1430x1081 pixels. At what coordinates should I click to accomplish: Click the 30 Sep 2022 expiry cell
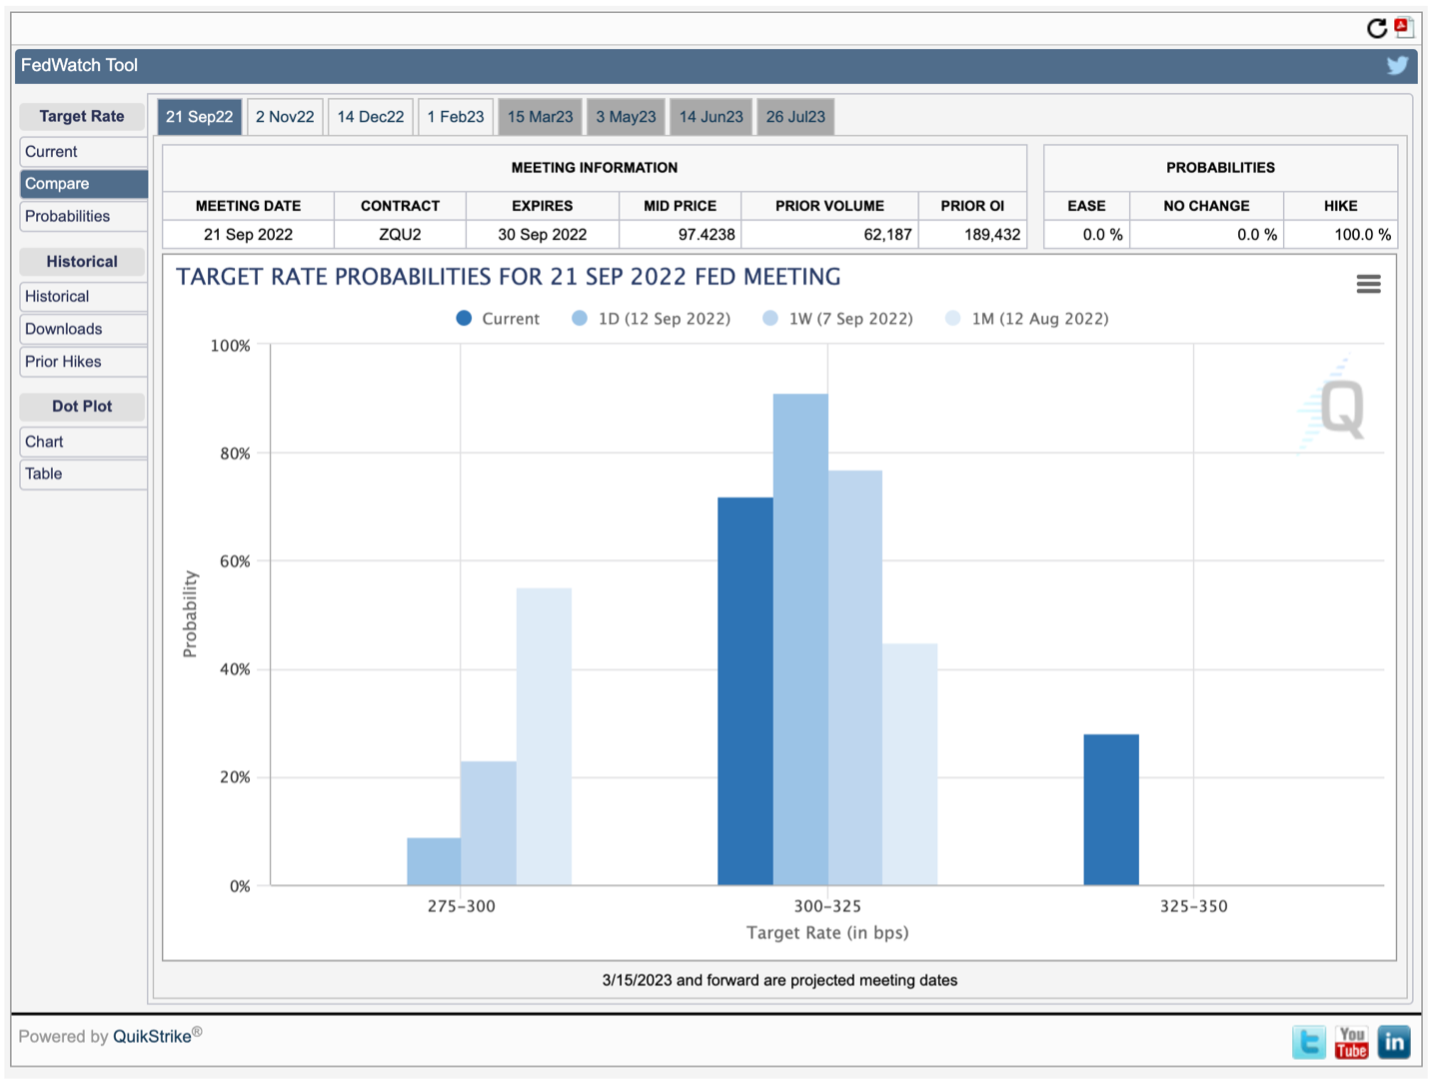[542, 234]
